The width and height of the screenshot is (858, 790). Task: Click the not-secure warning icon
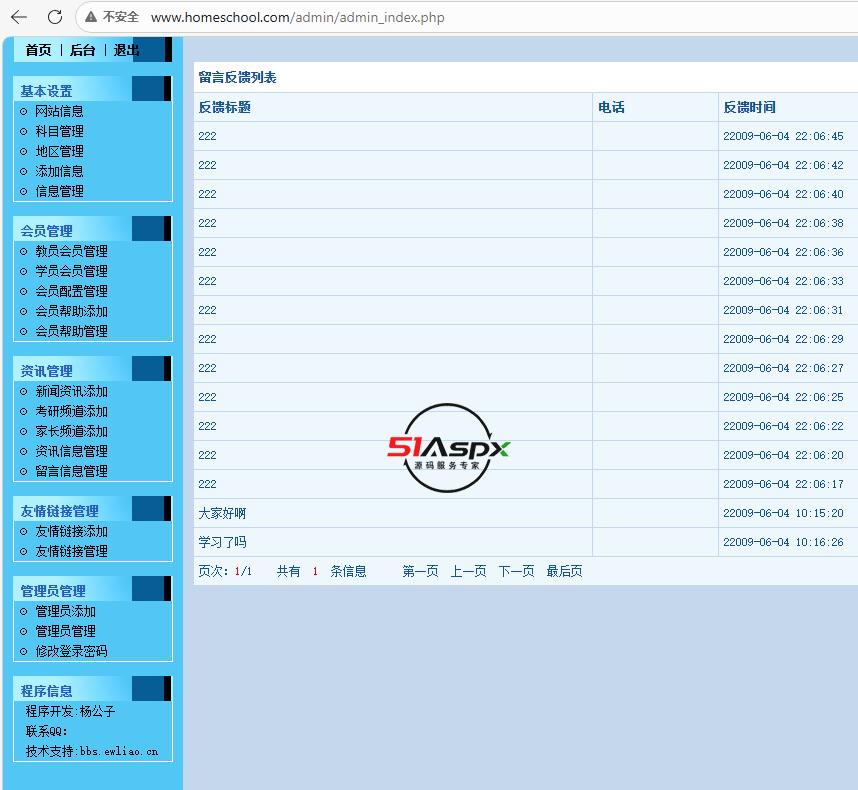click(91, 17)
